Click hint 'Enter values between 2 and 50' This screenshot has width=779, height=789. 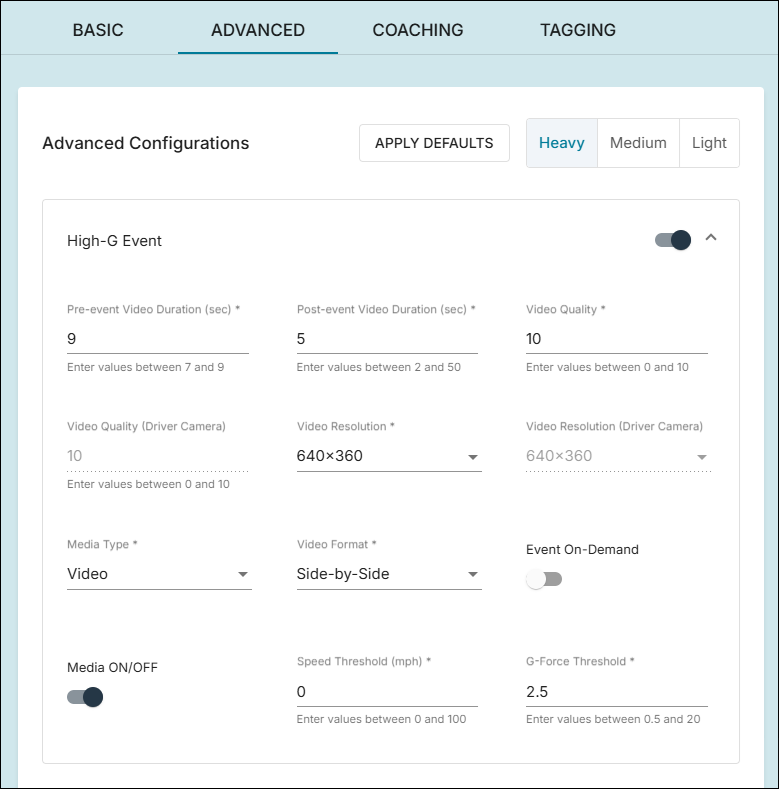coord(378,367)
